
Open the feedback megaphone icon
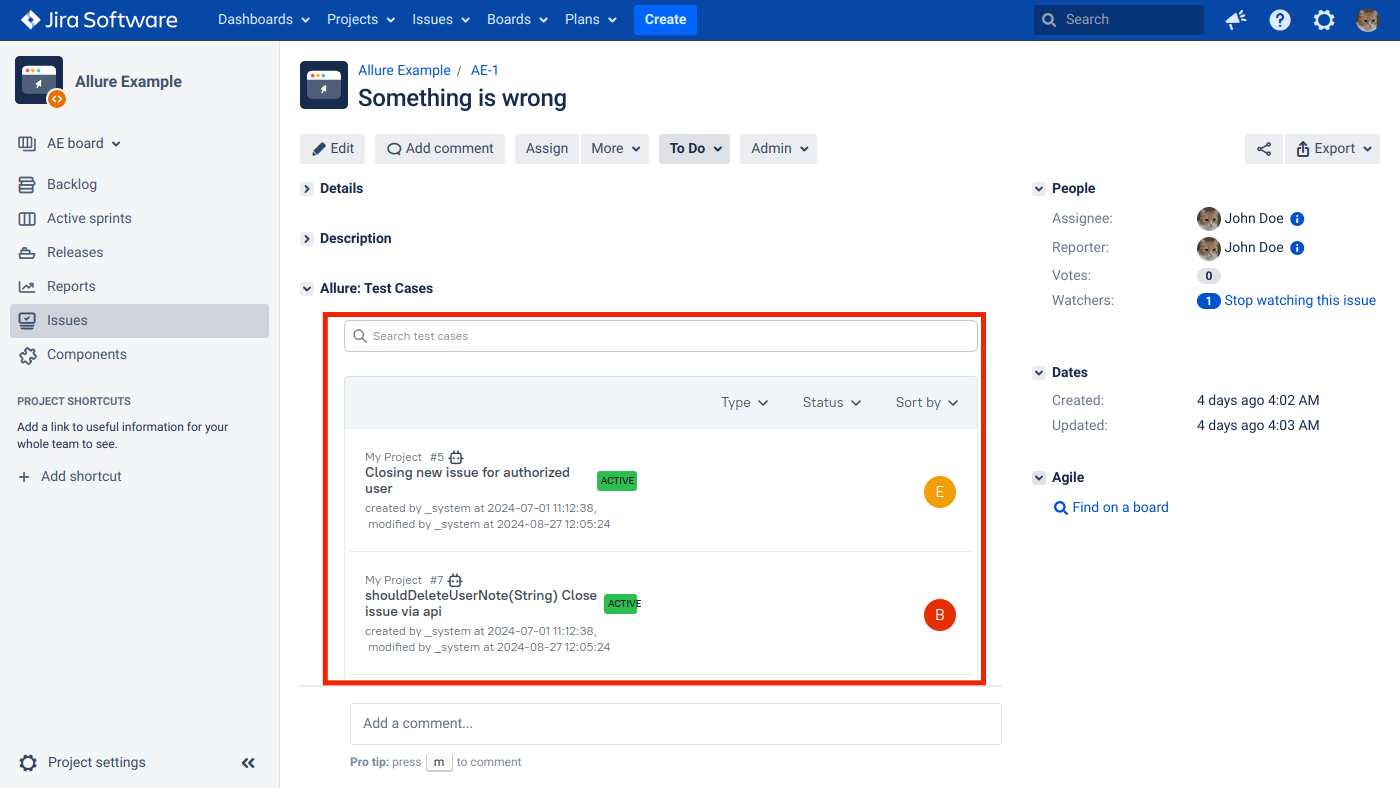point(1236,20)
